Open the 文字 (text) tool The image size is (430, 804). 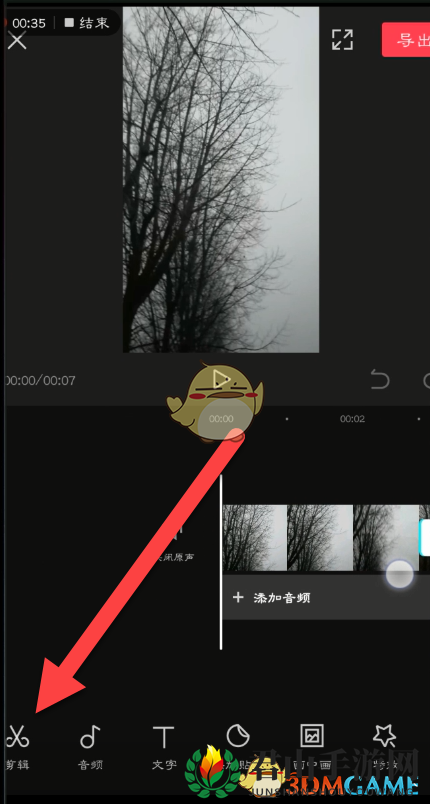coord(164,746)
